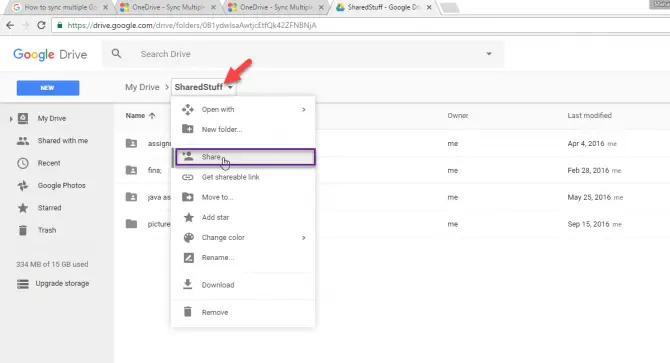The height and width of the screenshot is (363, 670).
Task: Click the Owner column header
Action: [458, 116]
